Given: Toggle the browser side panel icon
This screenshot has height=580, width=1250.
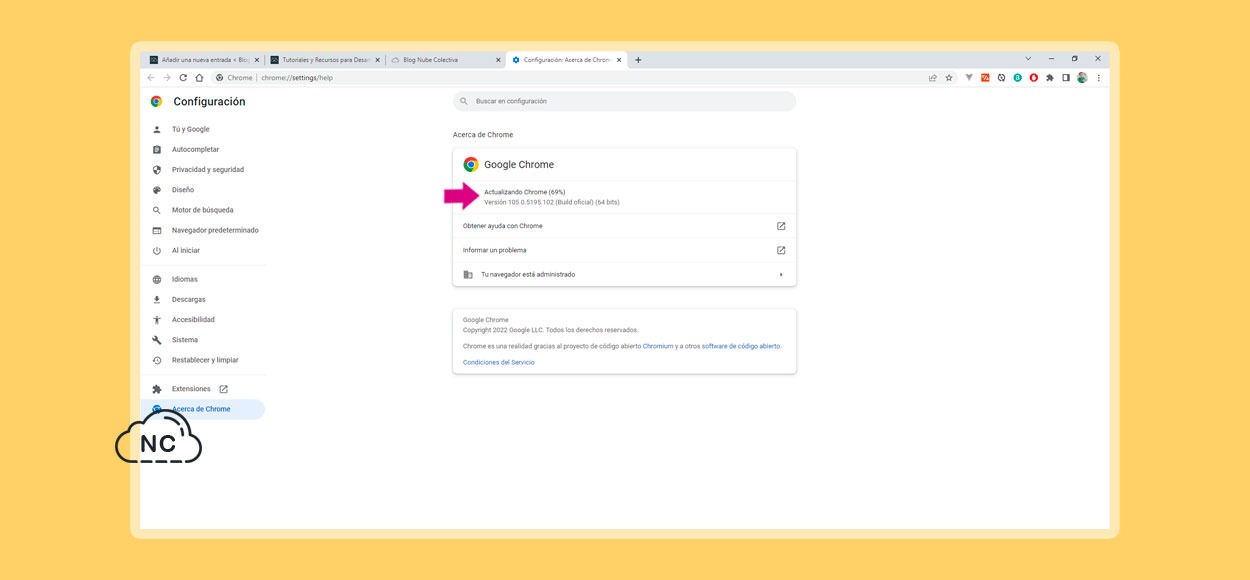Looking at the screenshot, I should click(x=1066, y=78).
